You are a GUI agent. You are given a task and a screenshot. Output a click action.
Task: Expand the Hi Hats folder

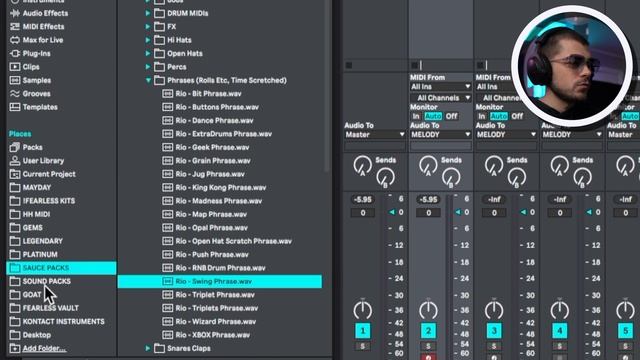pyautogui.click(x=148, y=40)
